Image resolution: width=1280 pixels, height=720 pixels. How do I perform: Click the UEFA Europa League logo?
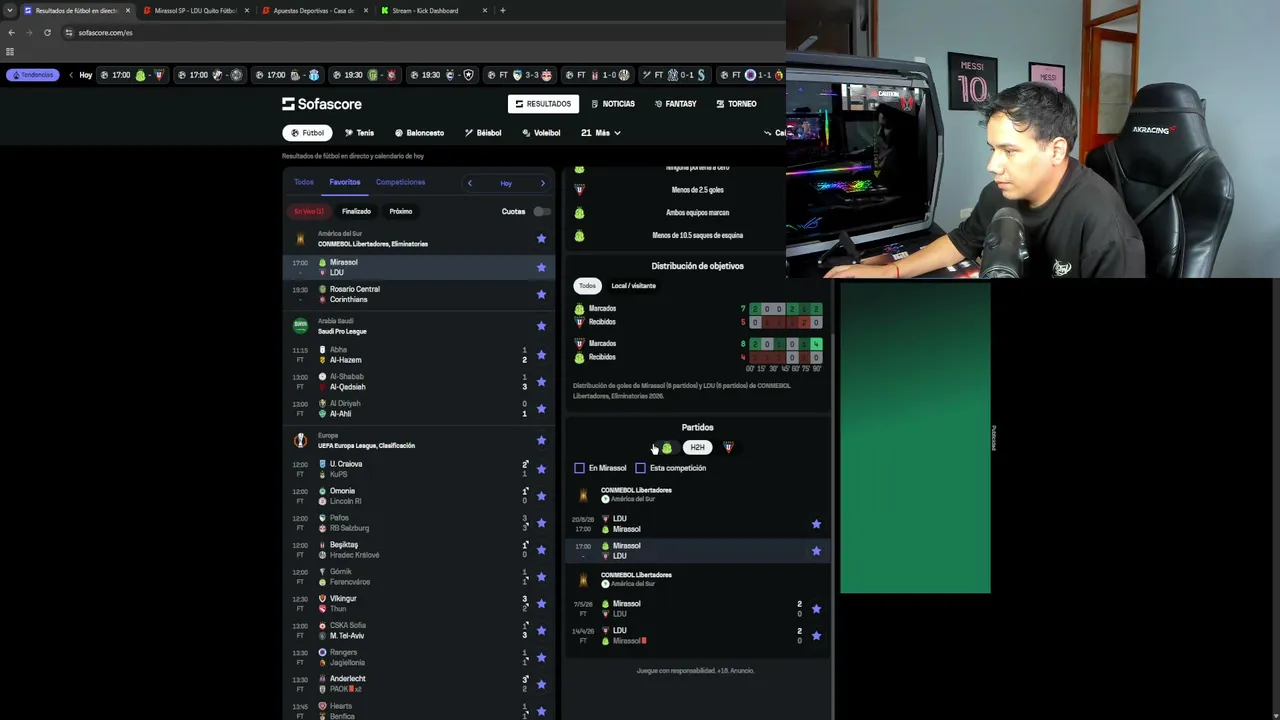[x=300, y=440]
